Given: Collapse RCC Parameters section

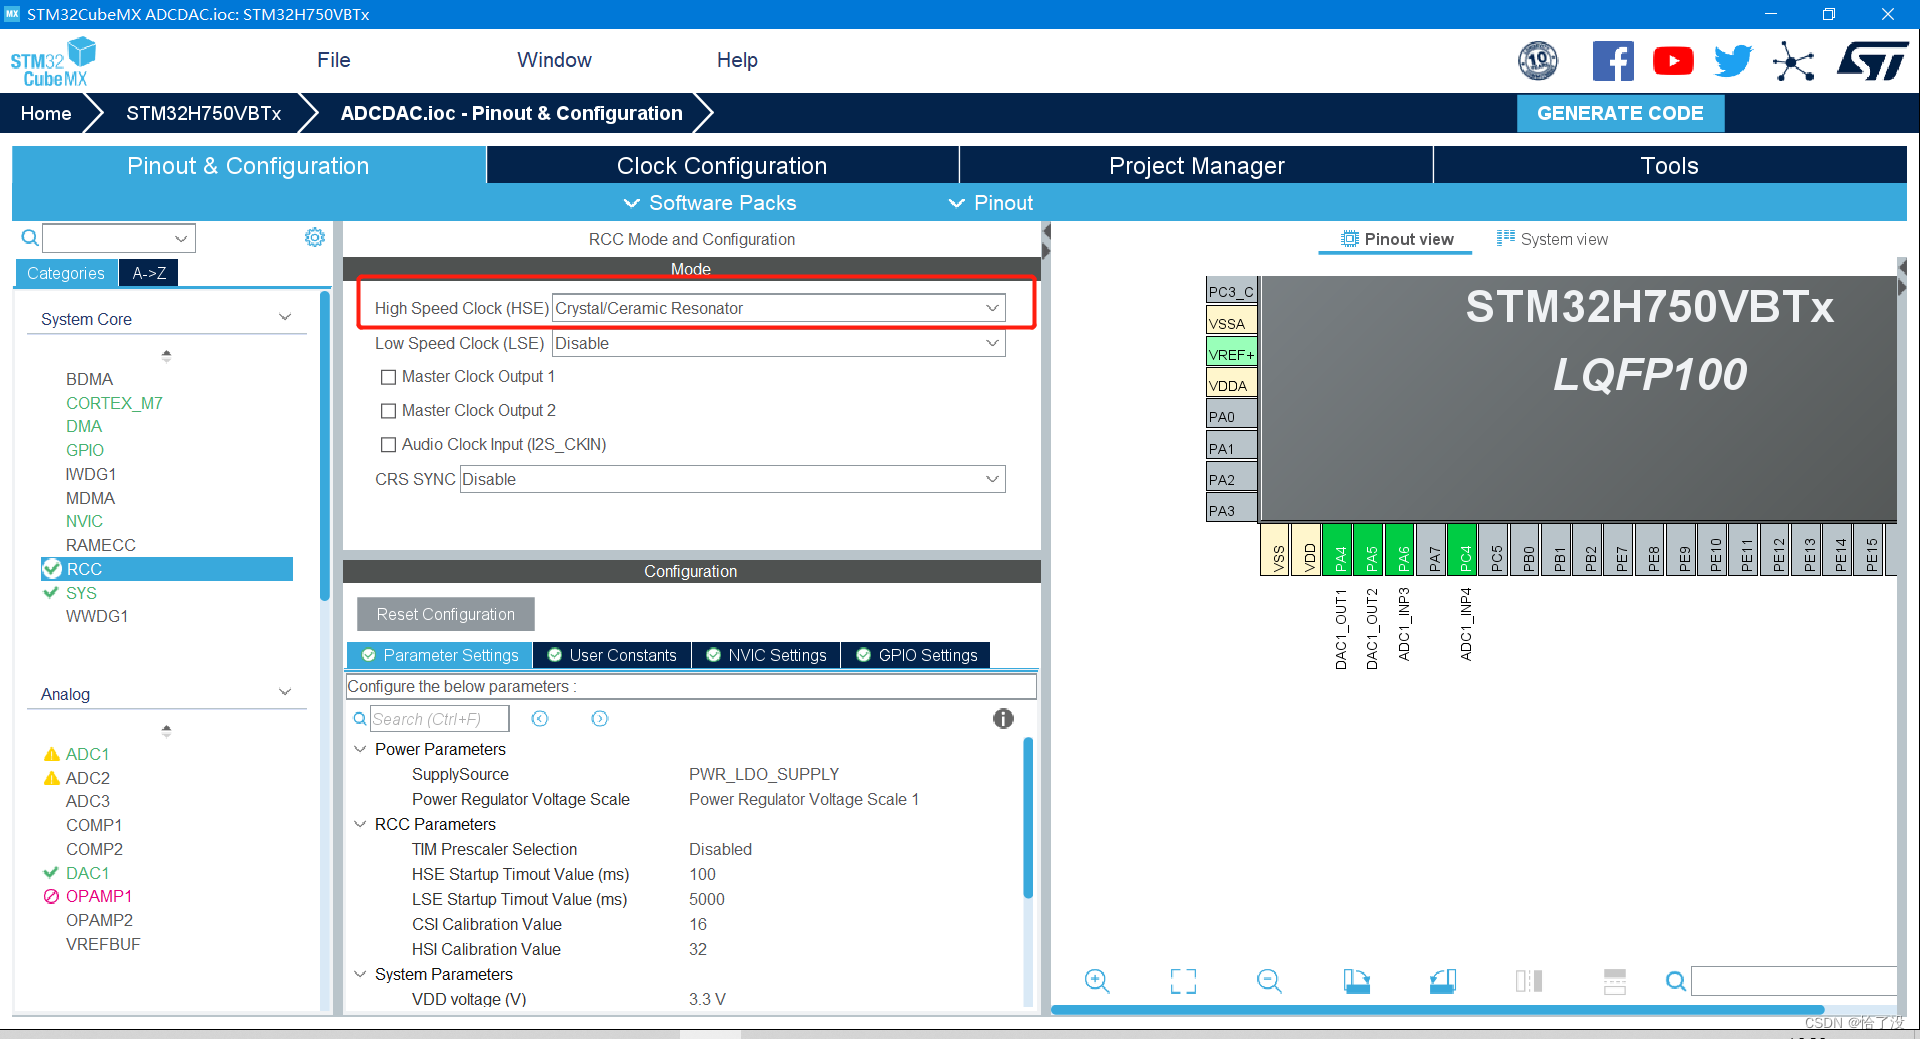Looking at the screenshot, I should click(360, 824).
